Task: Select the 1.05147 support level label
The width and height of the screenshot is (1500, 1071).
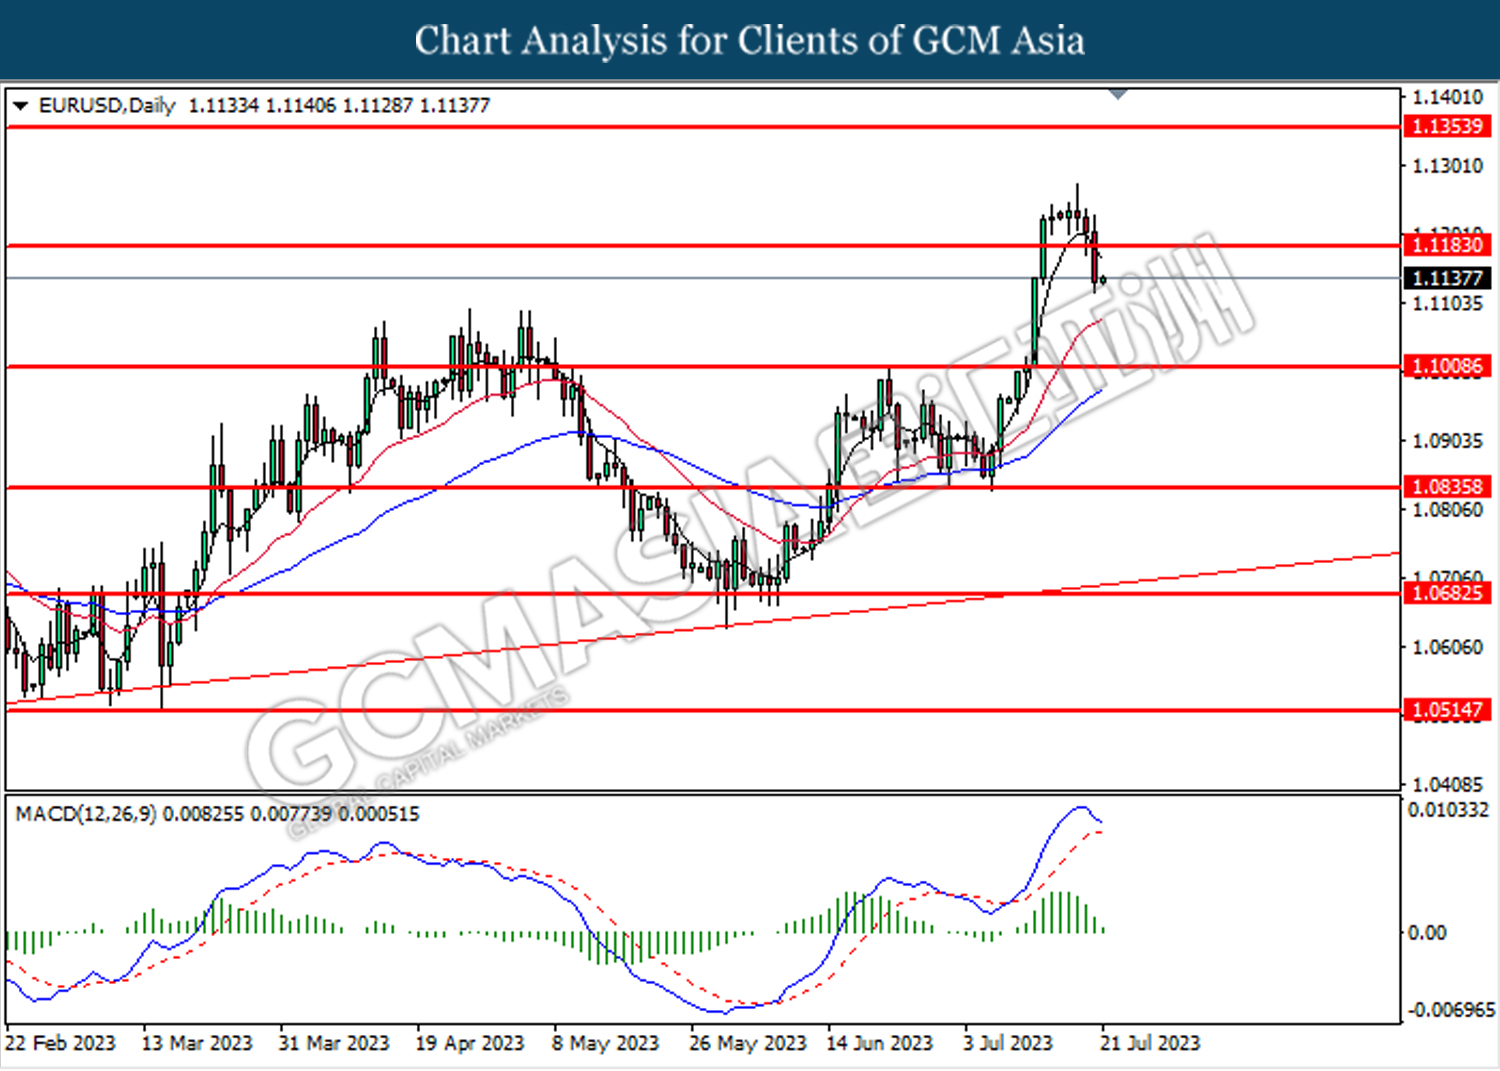Action: click(1447, 710)
